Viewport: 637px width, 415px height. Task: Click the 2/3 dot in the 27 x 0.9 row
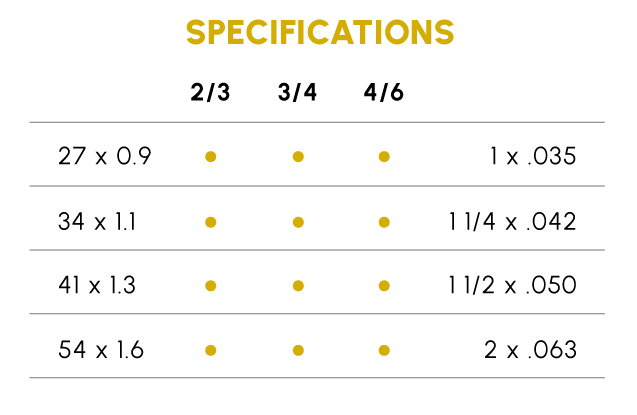pyautogui.click(x=210, y=157)
